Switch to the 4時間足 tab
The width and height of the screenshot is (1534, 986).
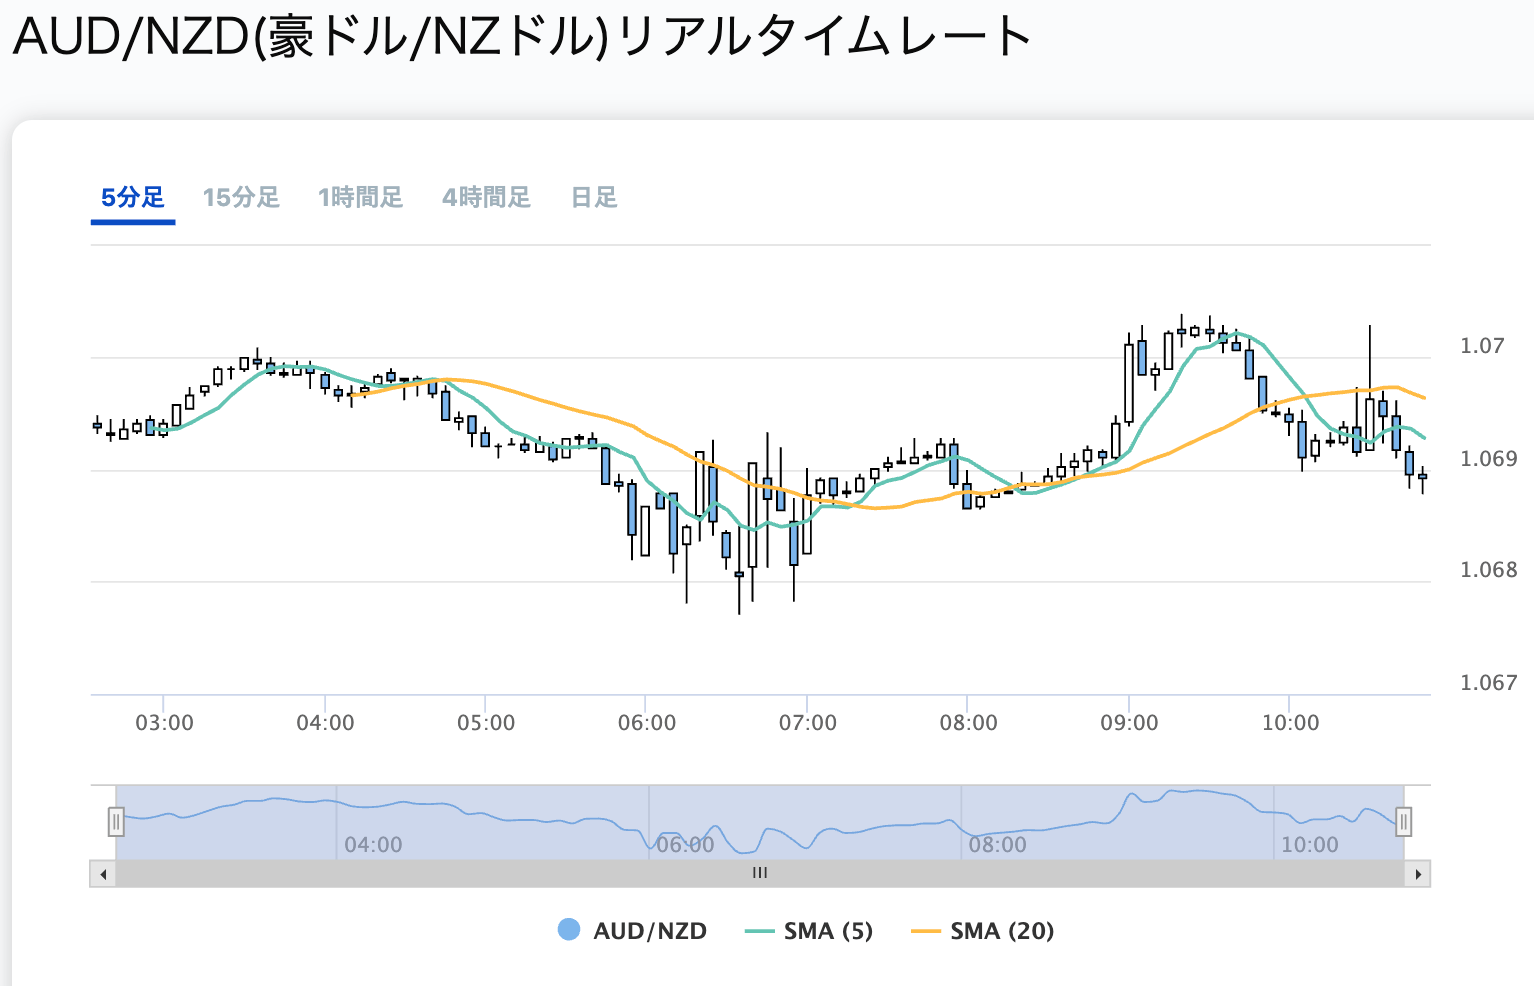pos(486,197)
